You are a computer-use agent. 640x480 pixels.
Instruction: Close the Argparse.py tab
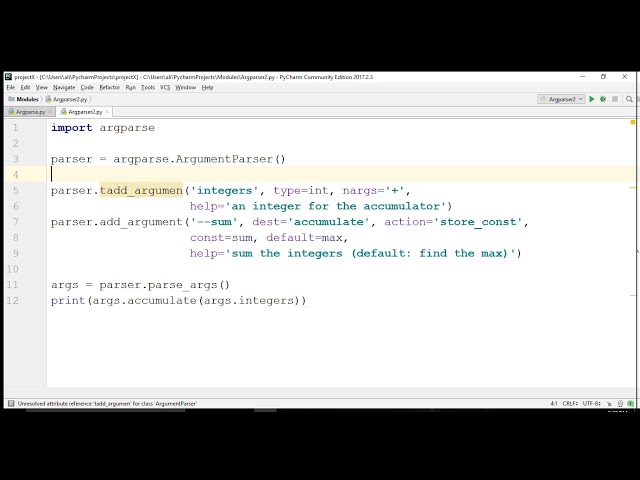coord(50,112)
